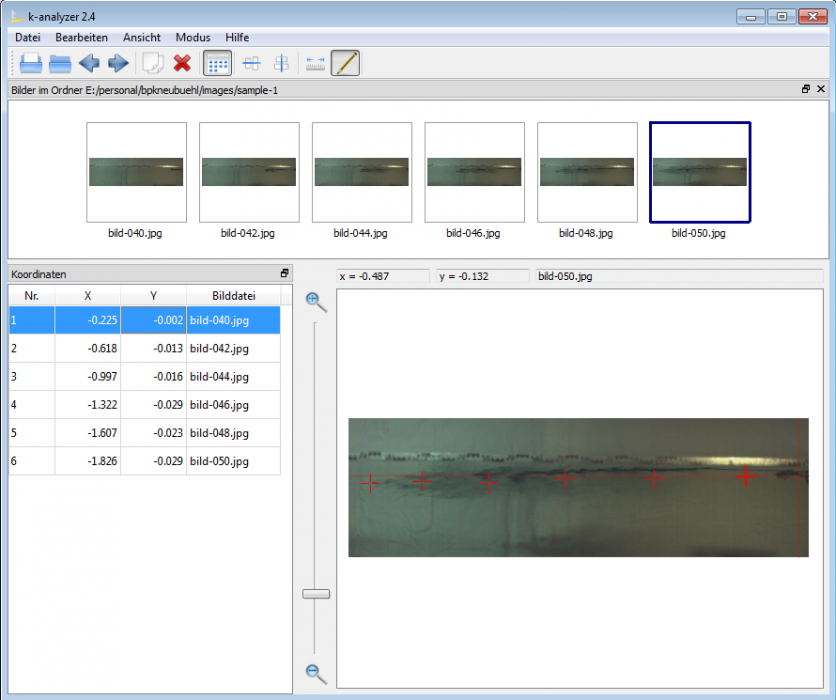Toggle the horizontal axis alignment tool
Image resolution: width=836 pixels, height=700 pixels.
coord(252,64)
